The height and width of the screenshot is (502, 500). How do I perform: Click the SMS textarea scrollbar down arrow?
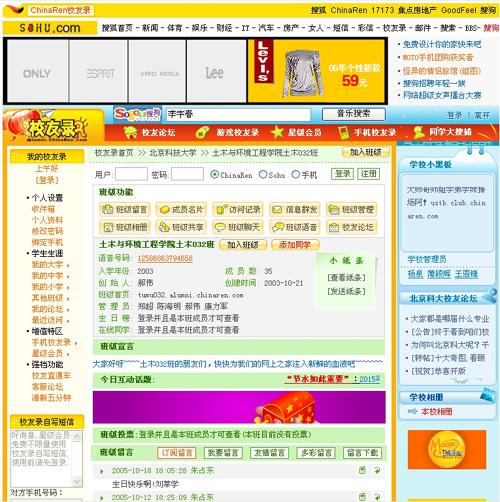point(77,482)
